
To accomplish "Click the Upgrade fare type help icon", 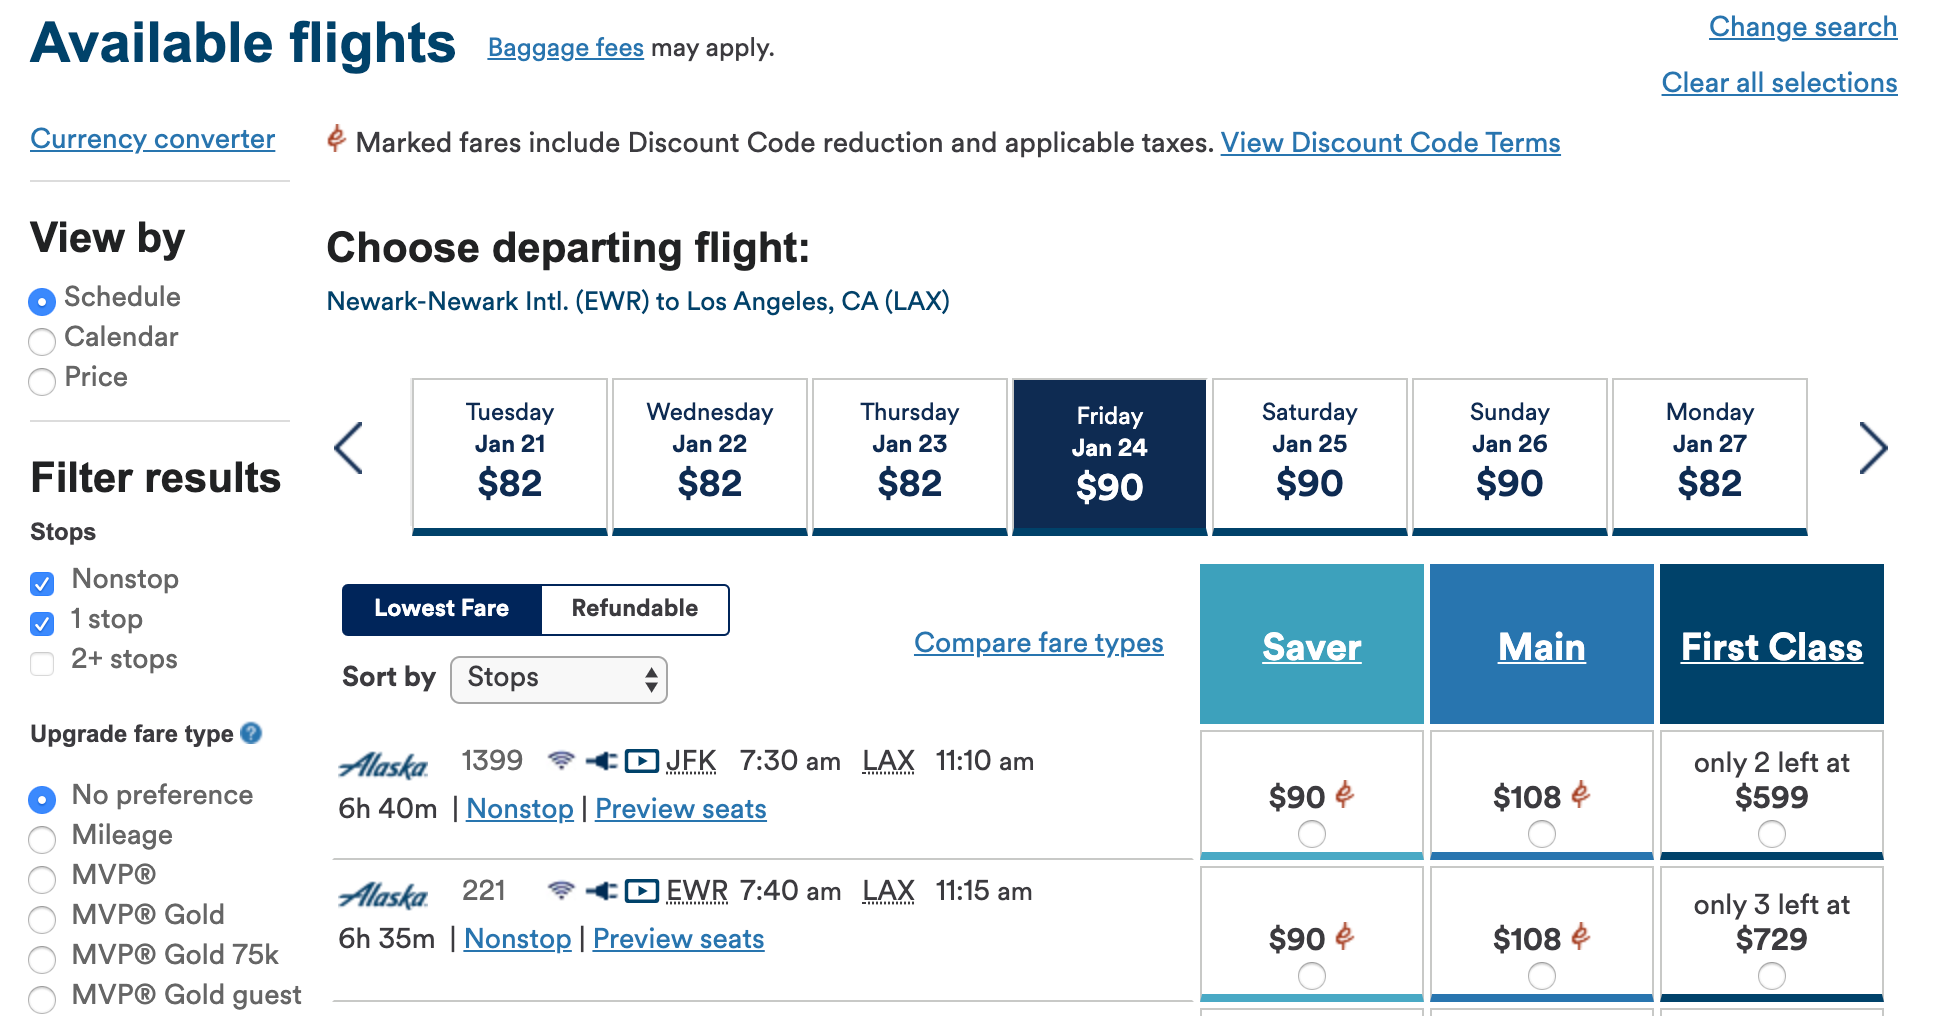I will click(252, 733).
